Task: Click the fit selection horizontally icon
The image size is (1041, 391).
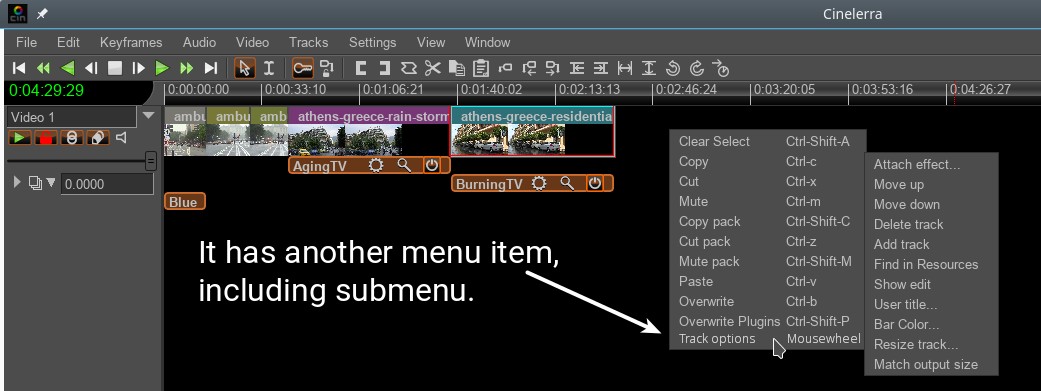Action: pyautogui.click(x=625, y=68)
